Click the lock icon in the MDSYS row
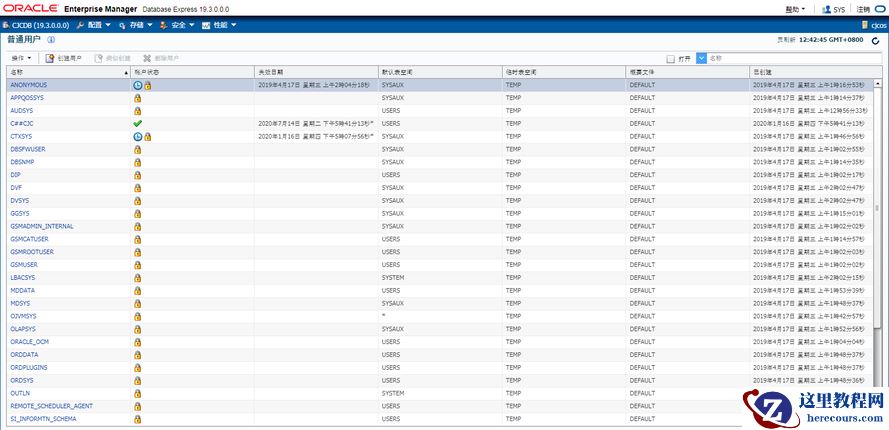 [137, 303]
